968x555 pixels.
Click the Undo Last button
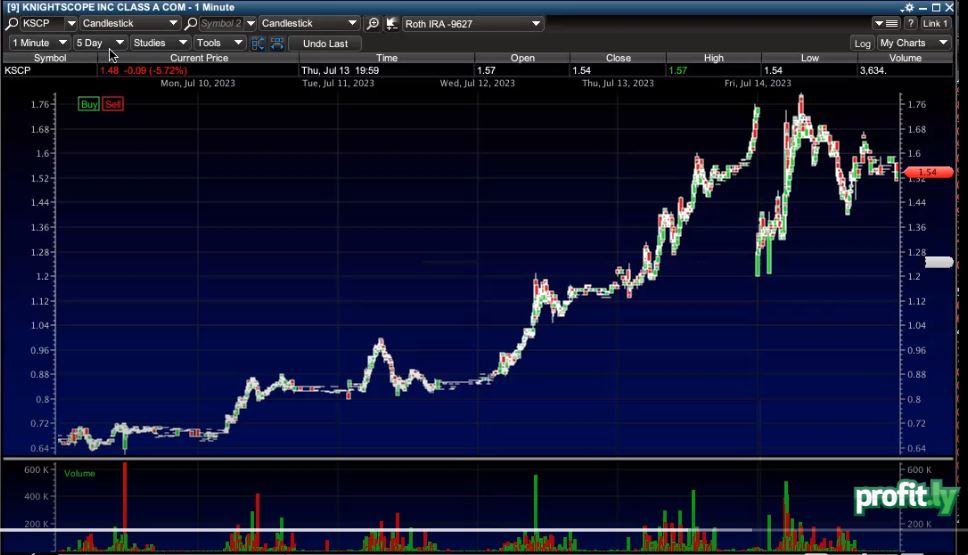[325, 43]
